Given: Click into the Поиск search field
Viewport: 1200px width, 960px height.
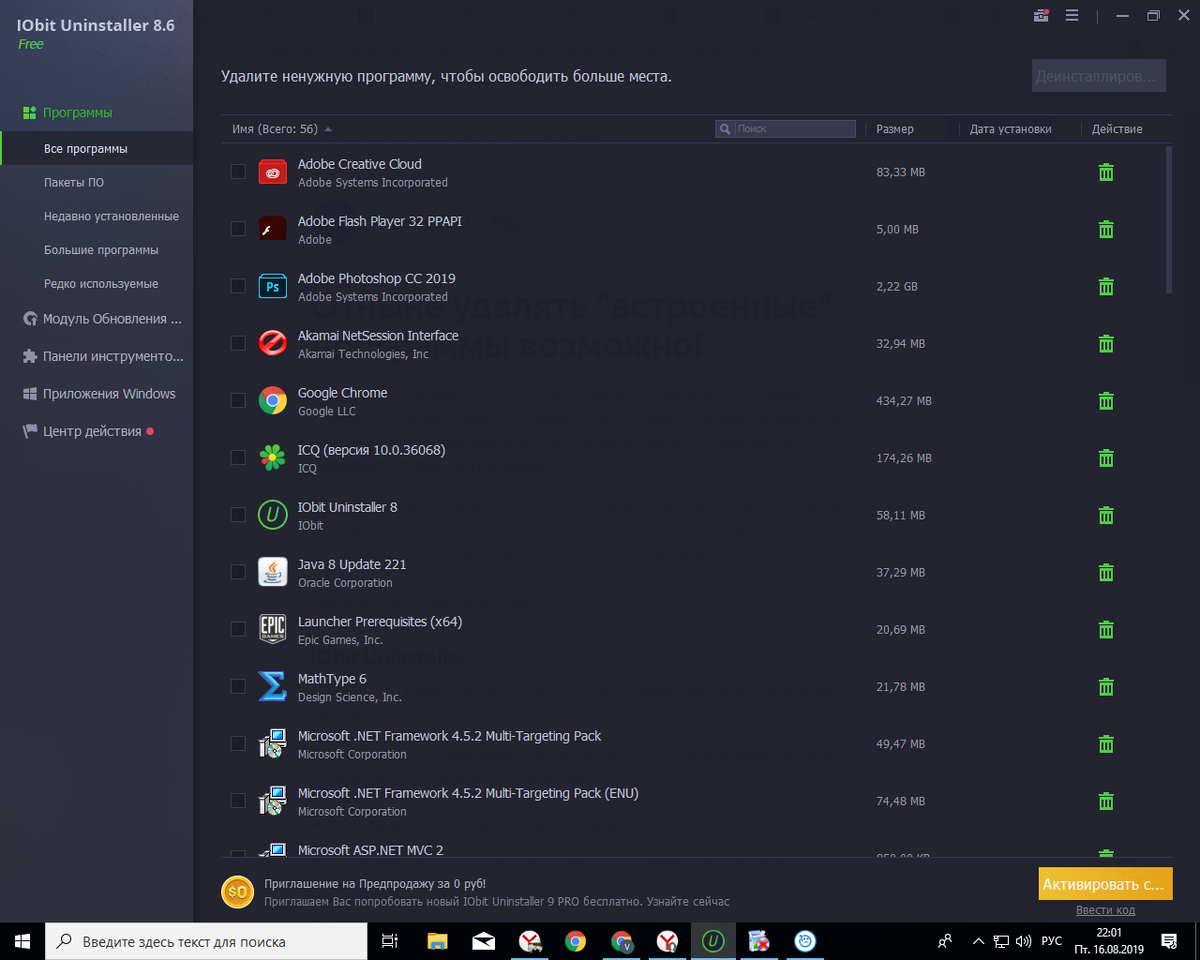Looking at the screenshot, I should click(x=786, y=129).
